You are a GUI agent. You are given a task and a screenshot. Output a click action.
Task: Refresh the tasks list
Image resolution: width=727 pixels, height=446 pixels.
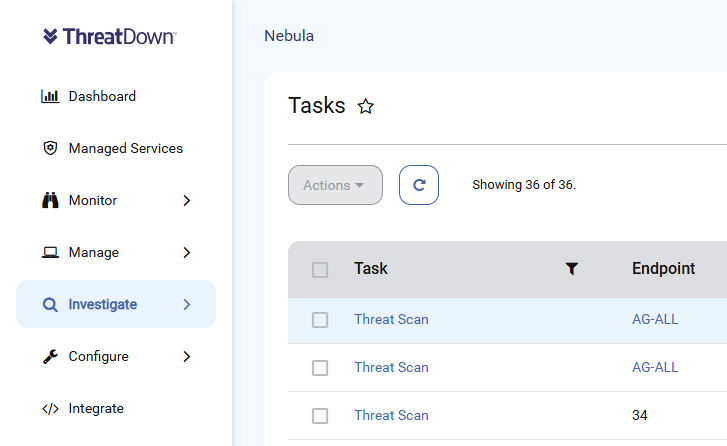(x=419, y=185)
